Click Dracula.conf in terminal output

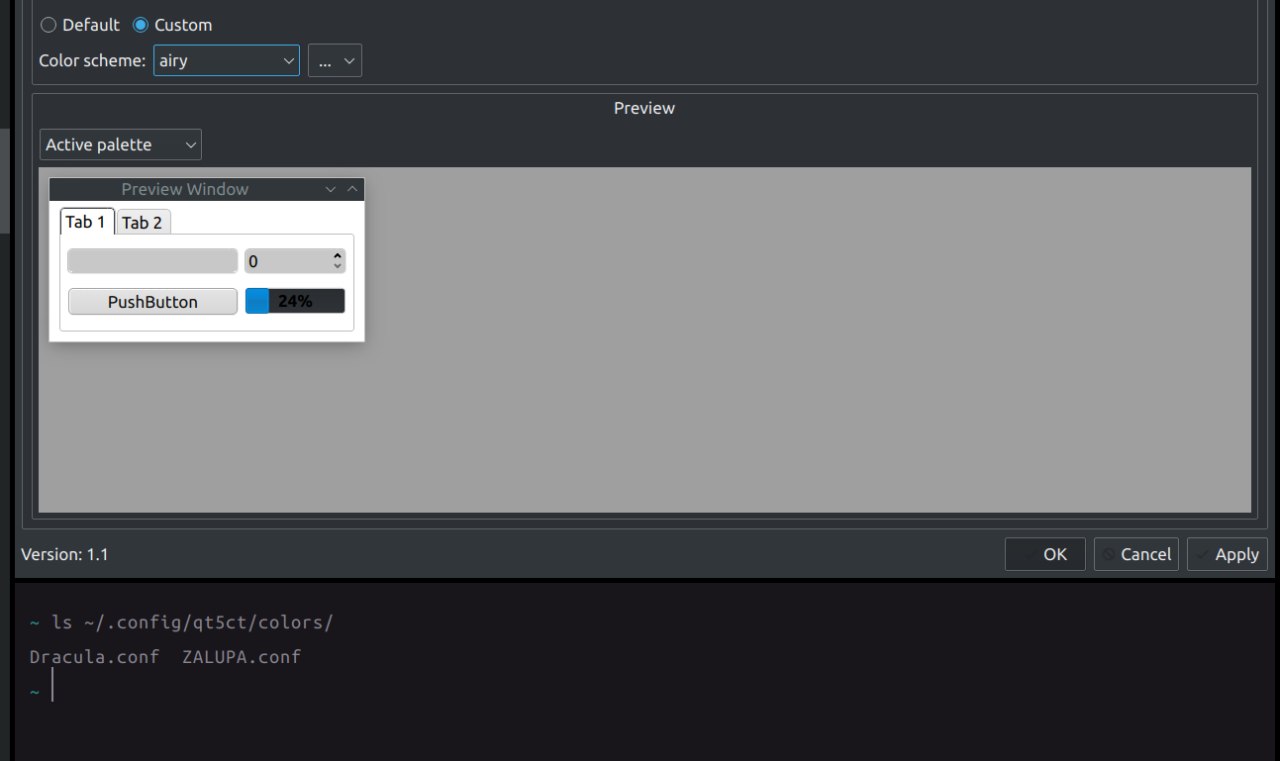[x=94, y=657]
